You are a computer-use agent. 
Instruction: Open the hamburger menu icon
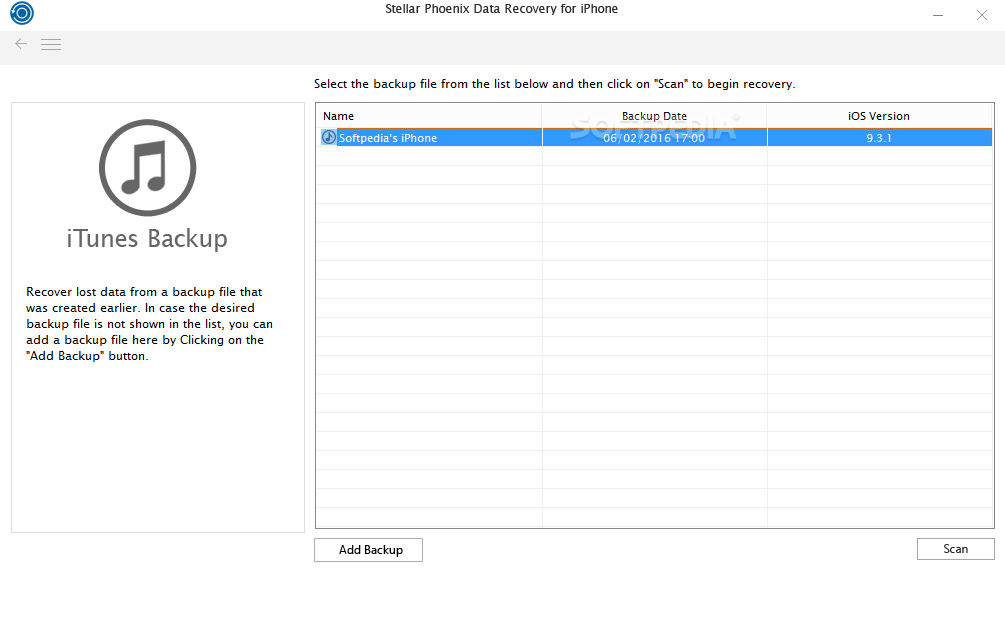51,44
